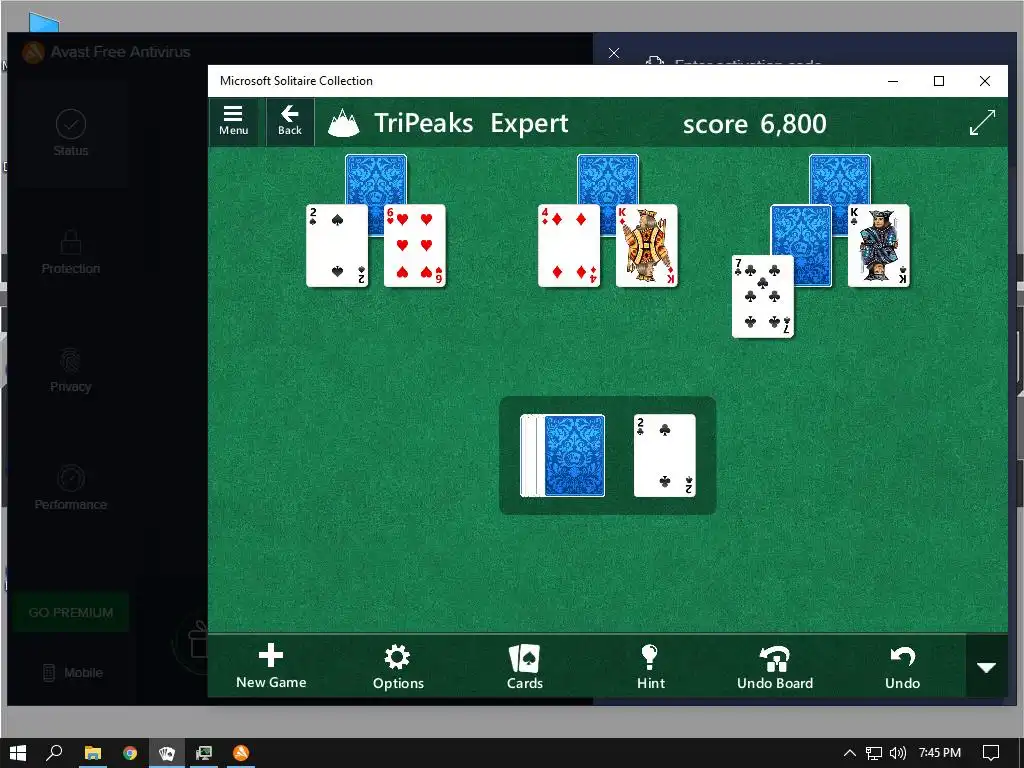The image size is (1024, 768).
Task: Open Status in the Avast window
Action: coord(71,133)
